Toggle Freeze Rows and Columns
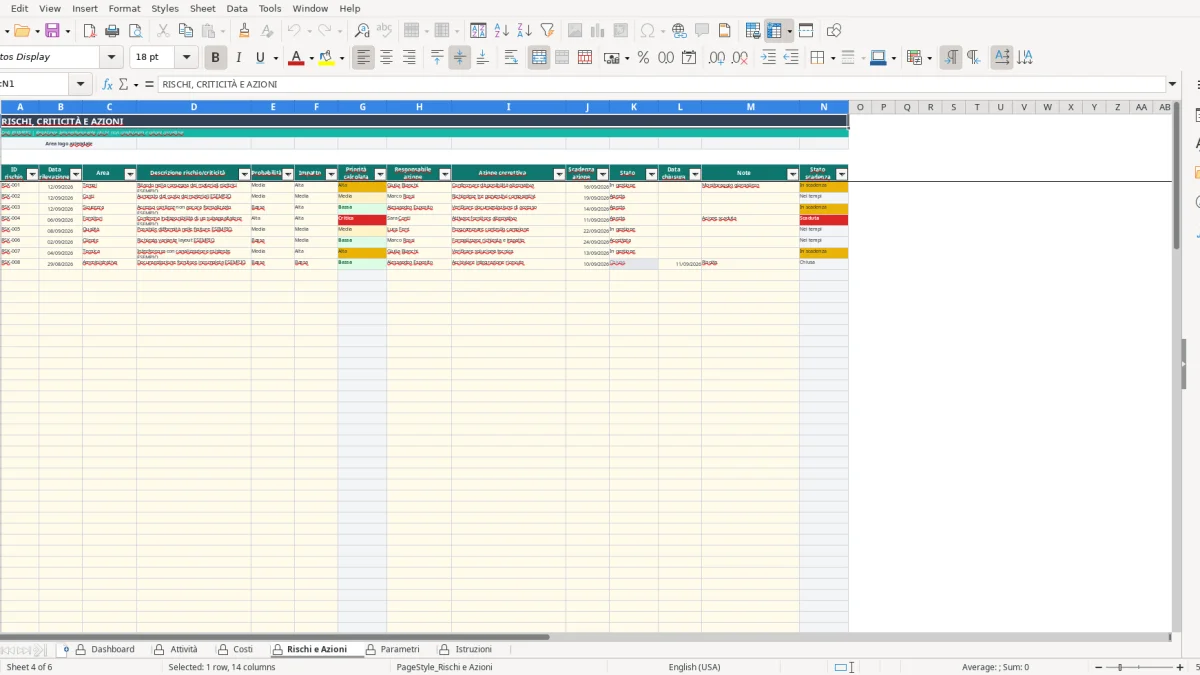The width and height of the screenshot is (1200, 675). coord(775,31)
